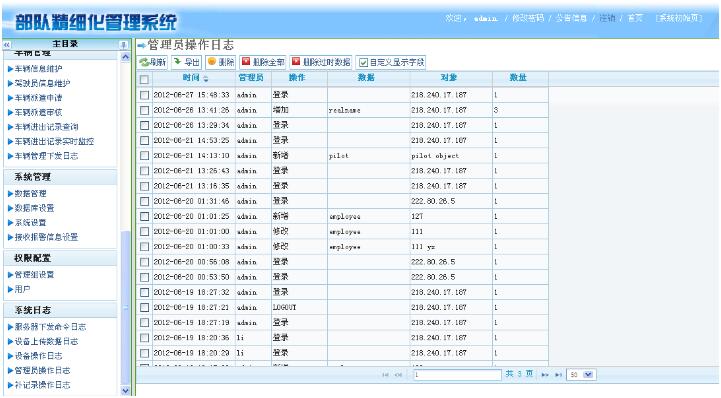Open 车辆管理下发日志 in the sidebar
The height and width of the screenshot is (398, 721).
46,156
